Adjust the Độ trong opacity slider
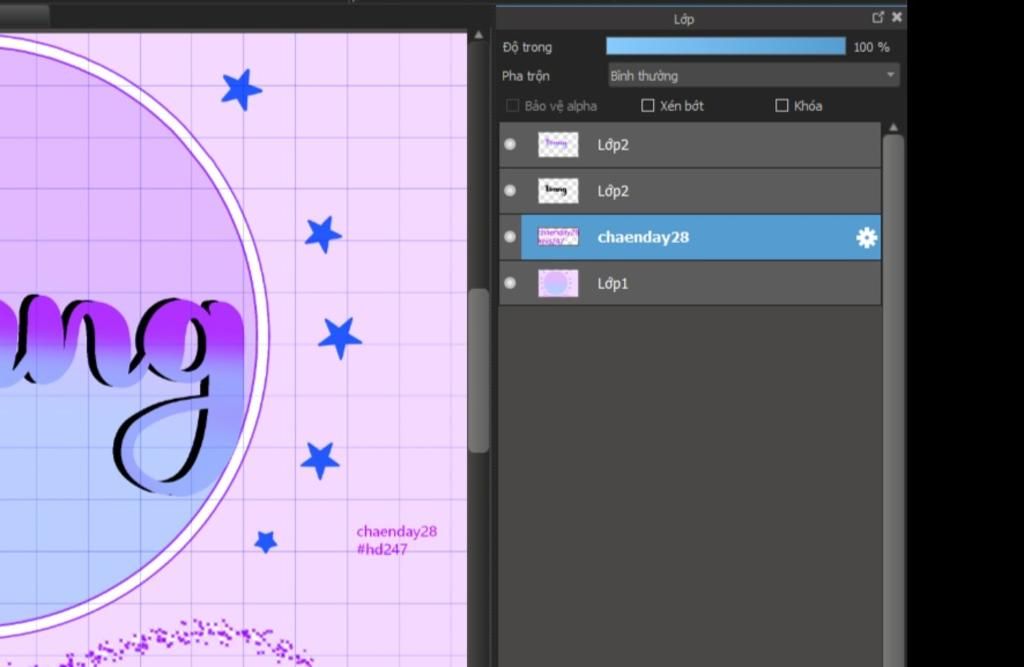The image size is (1024, 667). point(726,46)
